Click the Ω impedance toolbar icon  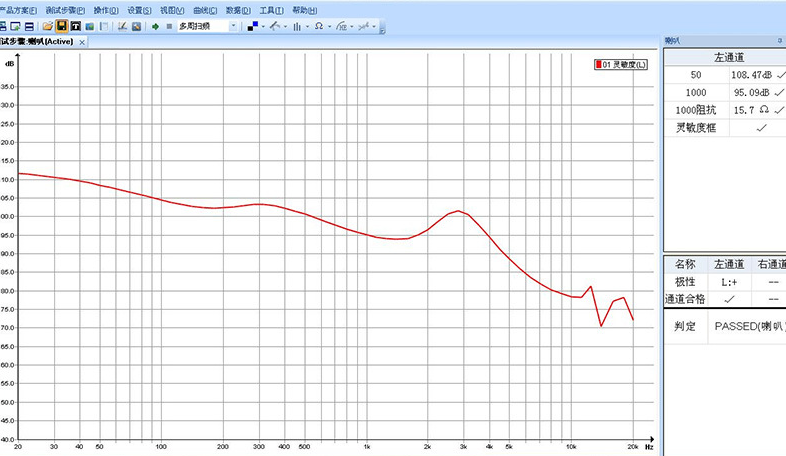318,26
